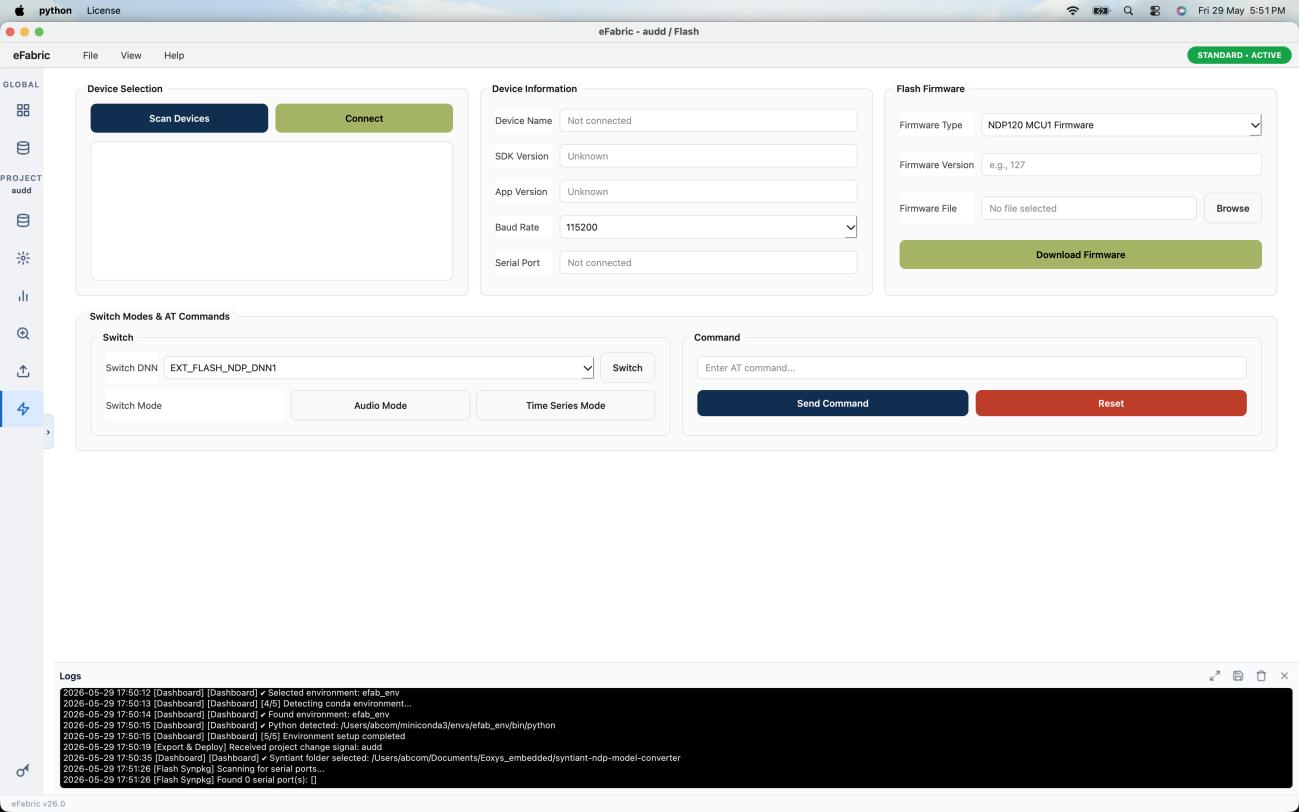
Task: Select Time Series Mode
Action: click(x=565, y=405)
